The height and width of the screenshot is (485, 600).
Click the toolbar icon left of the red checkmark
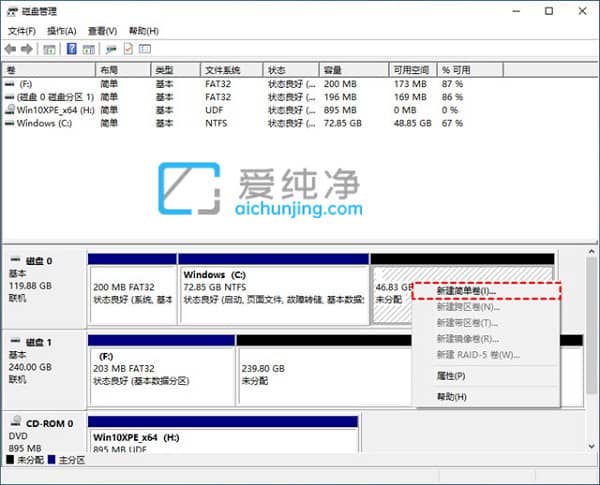(111, 49)
